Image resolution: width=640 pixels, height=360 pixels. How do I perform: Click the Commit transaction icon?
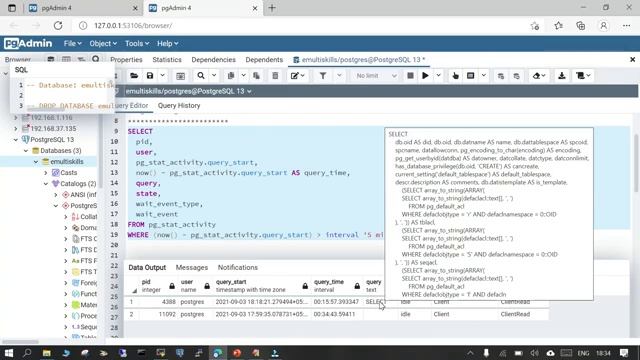(501, 76)
